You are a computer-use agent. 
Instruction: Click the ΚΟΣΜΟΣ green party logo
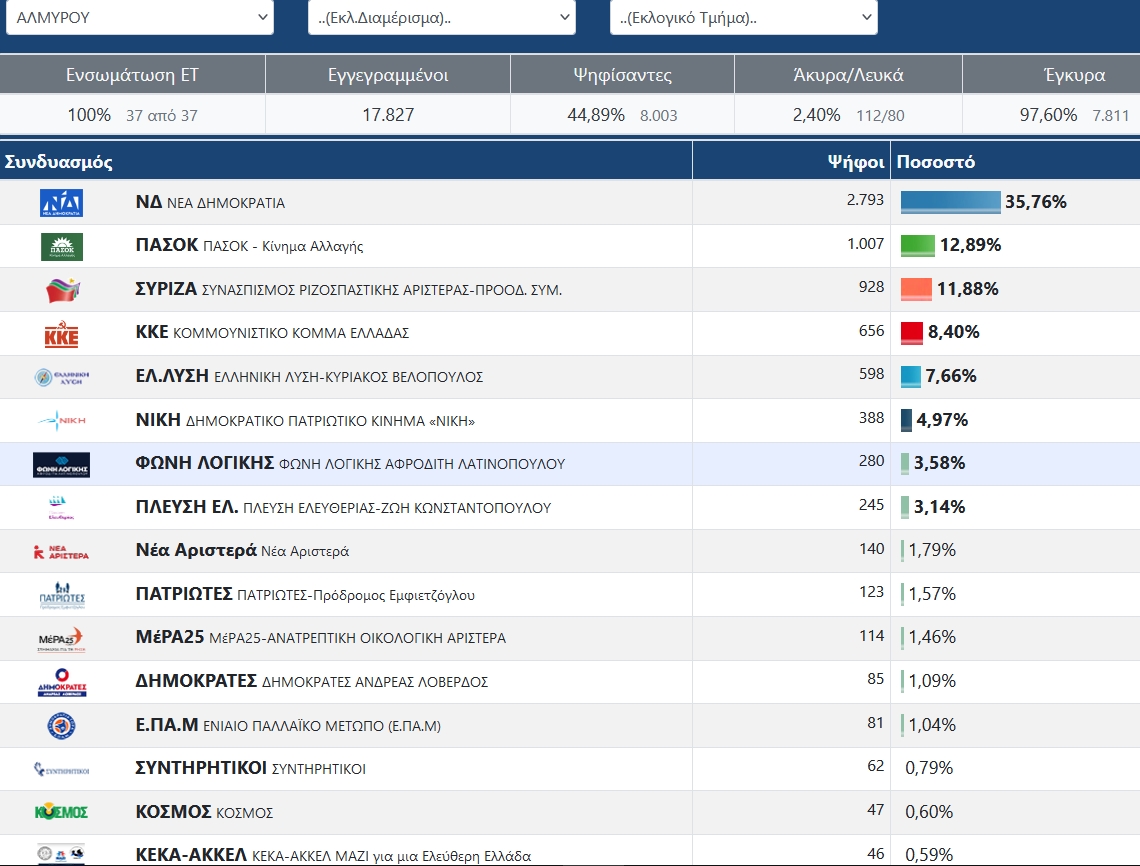pos(61,812)
